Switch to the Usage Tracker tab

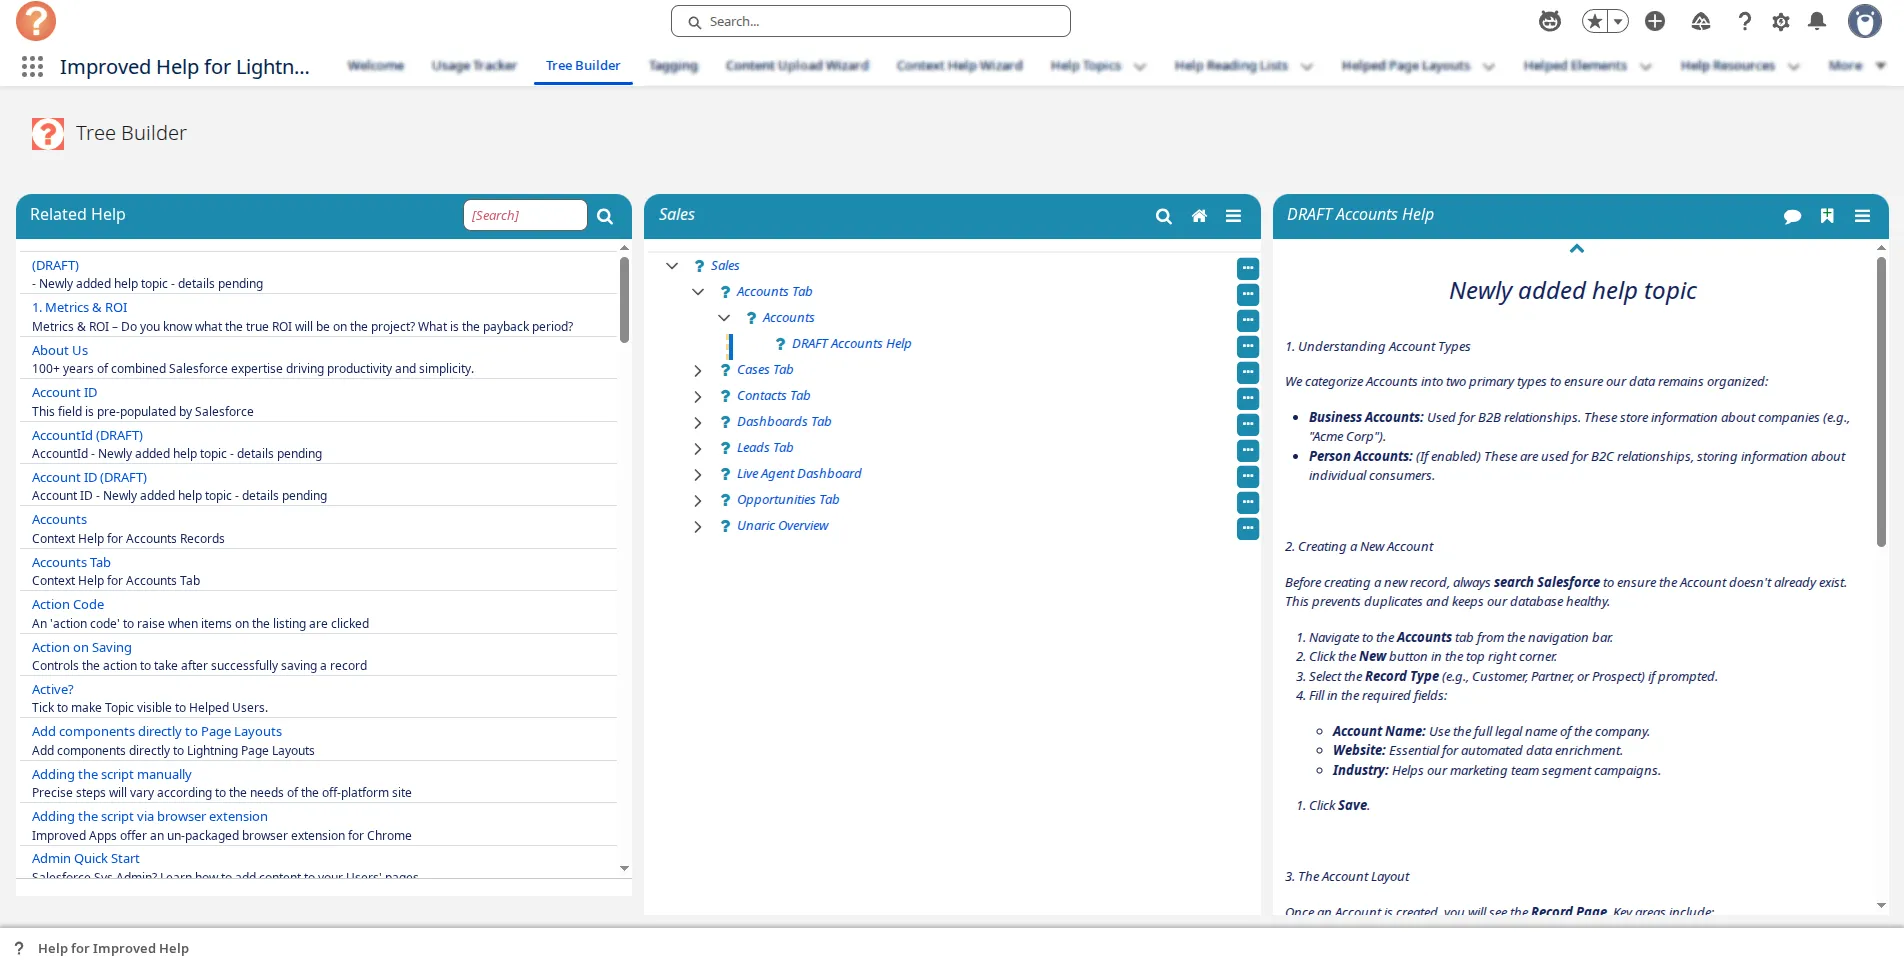474,66
